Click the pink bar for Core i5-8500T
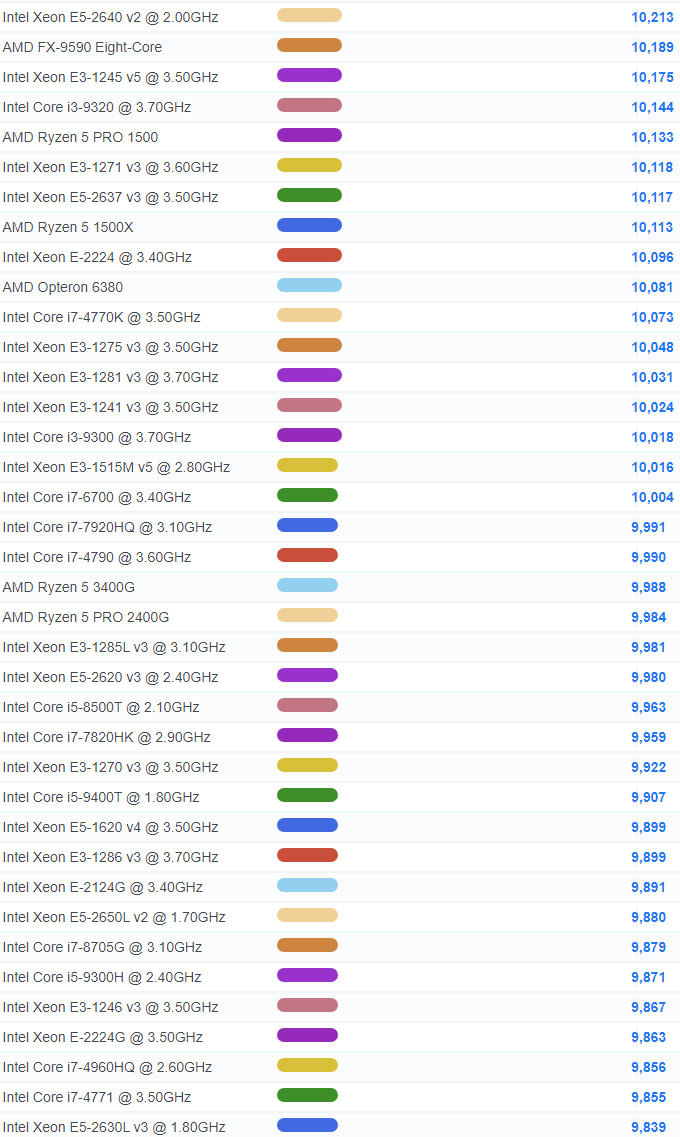 coord(307,706)
